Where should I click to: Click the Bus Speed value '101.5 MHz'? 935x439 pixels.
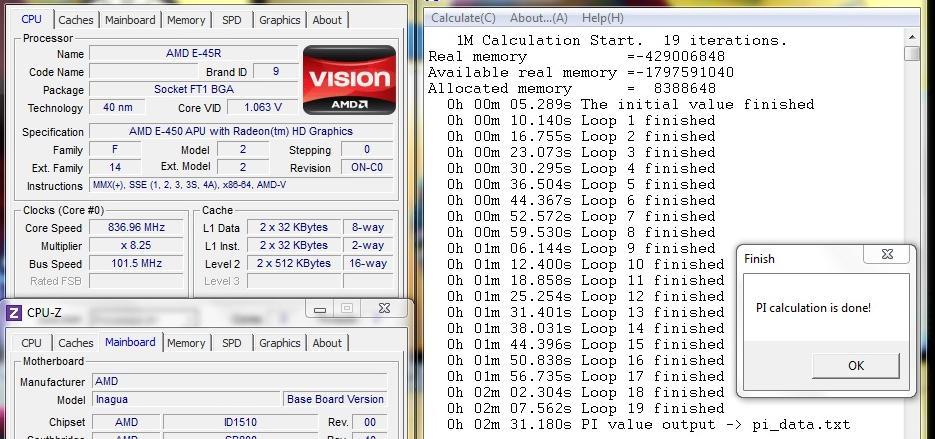[x=137, y=263]
